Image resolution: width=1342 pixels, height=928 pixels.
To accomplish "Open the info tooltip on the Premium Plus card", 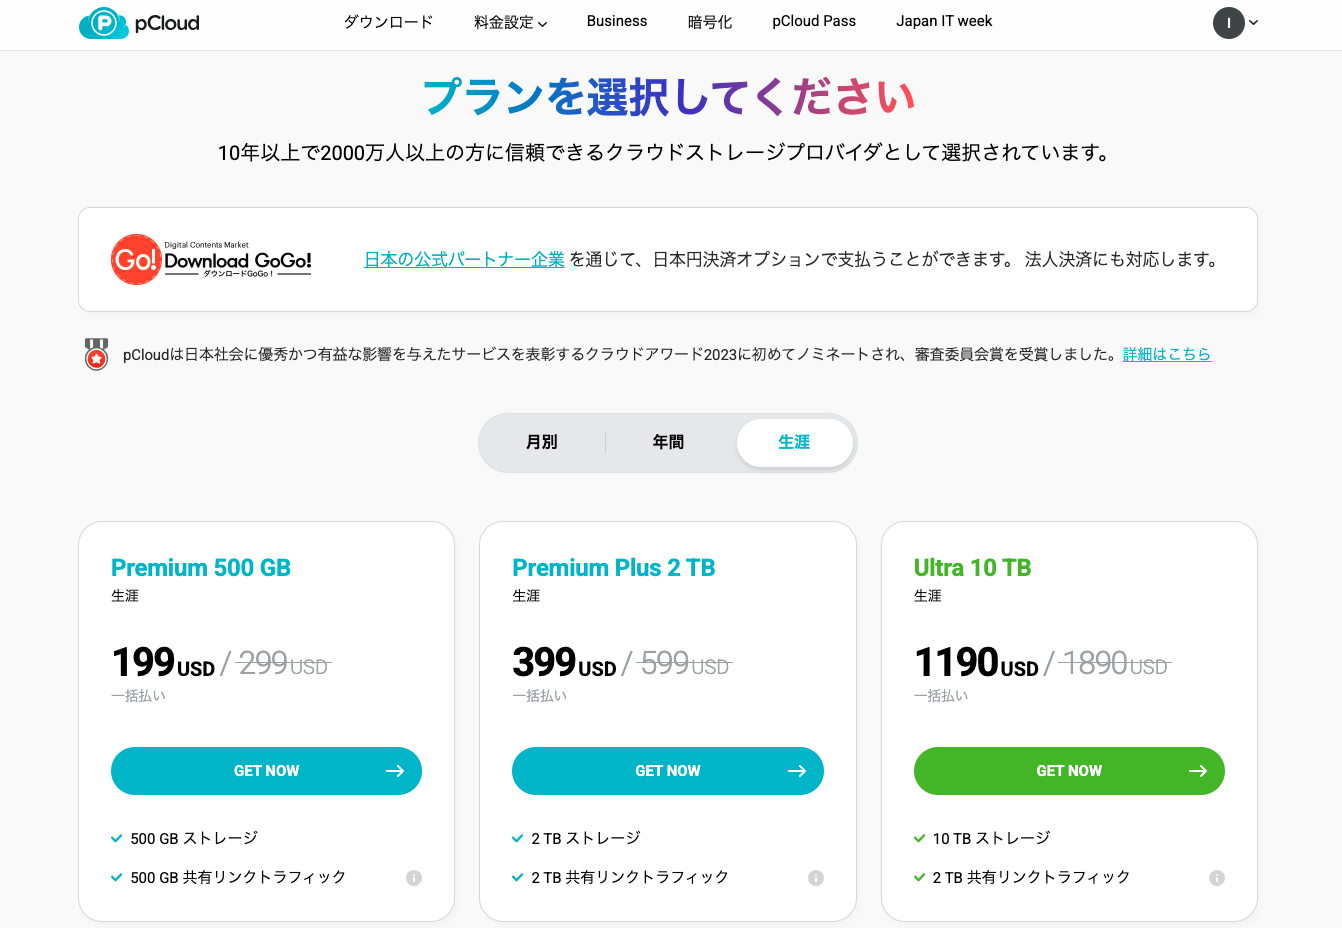I will tap(817, 877).
